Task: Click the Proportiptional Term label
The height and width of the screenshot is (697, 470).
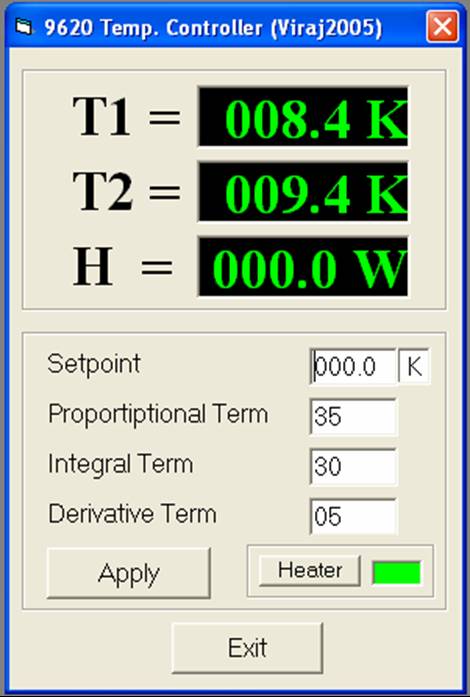Action: coord(158,414)
